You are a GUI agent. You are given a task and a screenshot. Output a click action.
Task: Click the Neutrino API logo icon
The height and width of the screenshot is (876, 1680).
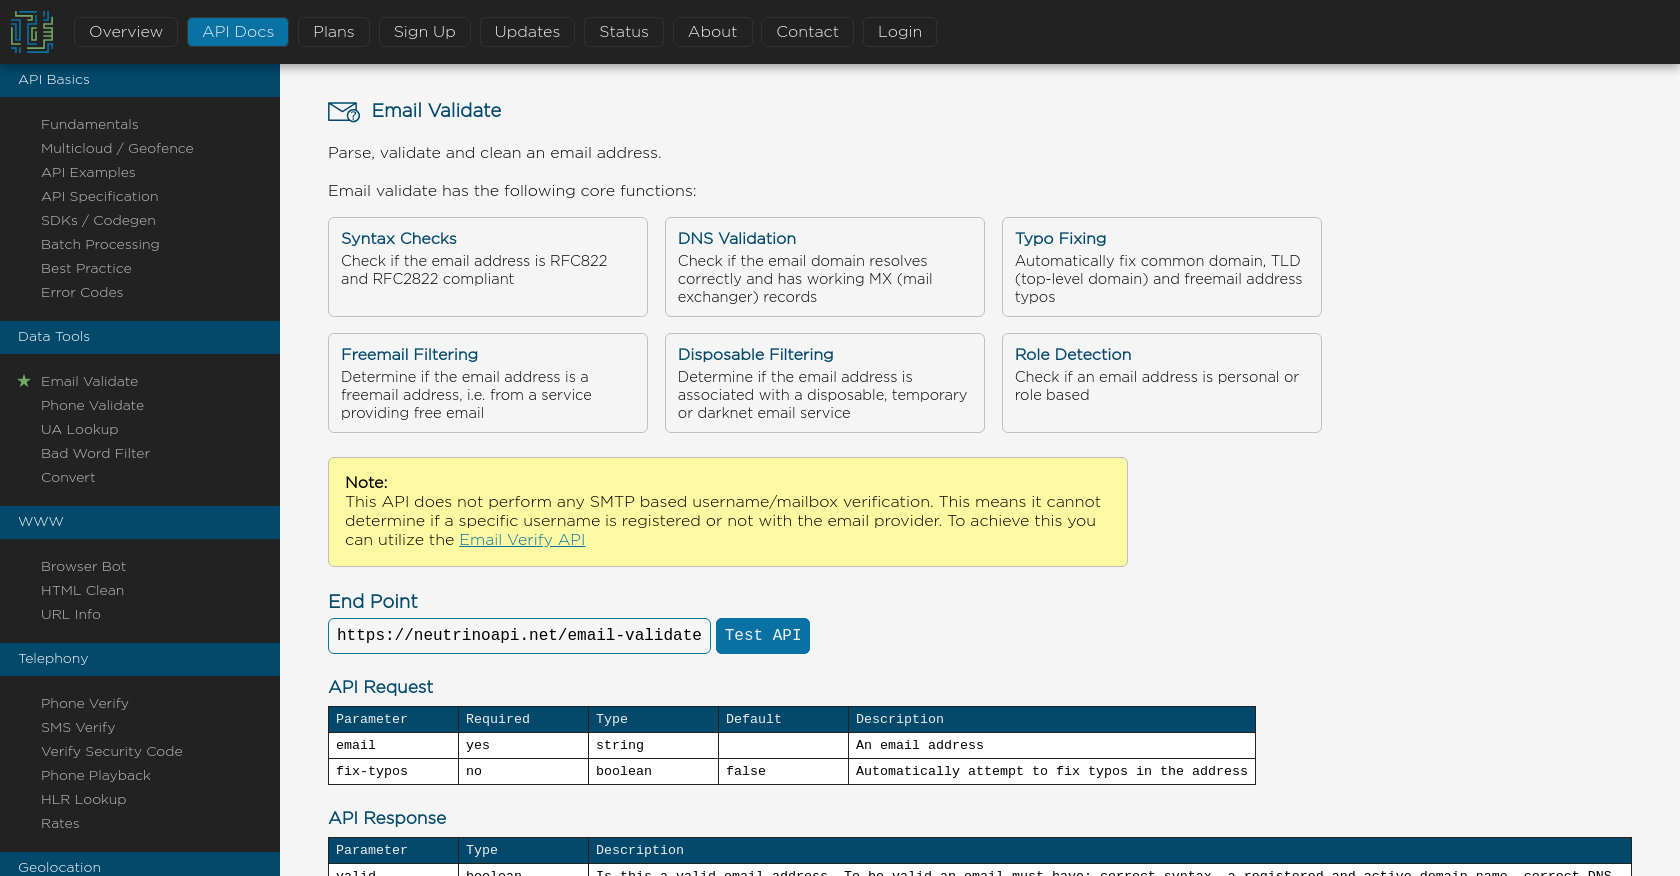click(32, 32)
